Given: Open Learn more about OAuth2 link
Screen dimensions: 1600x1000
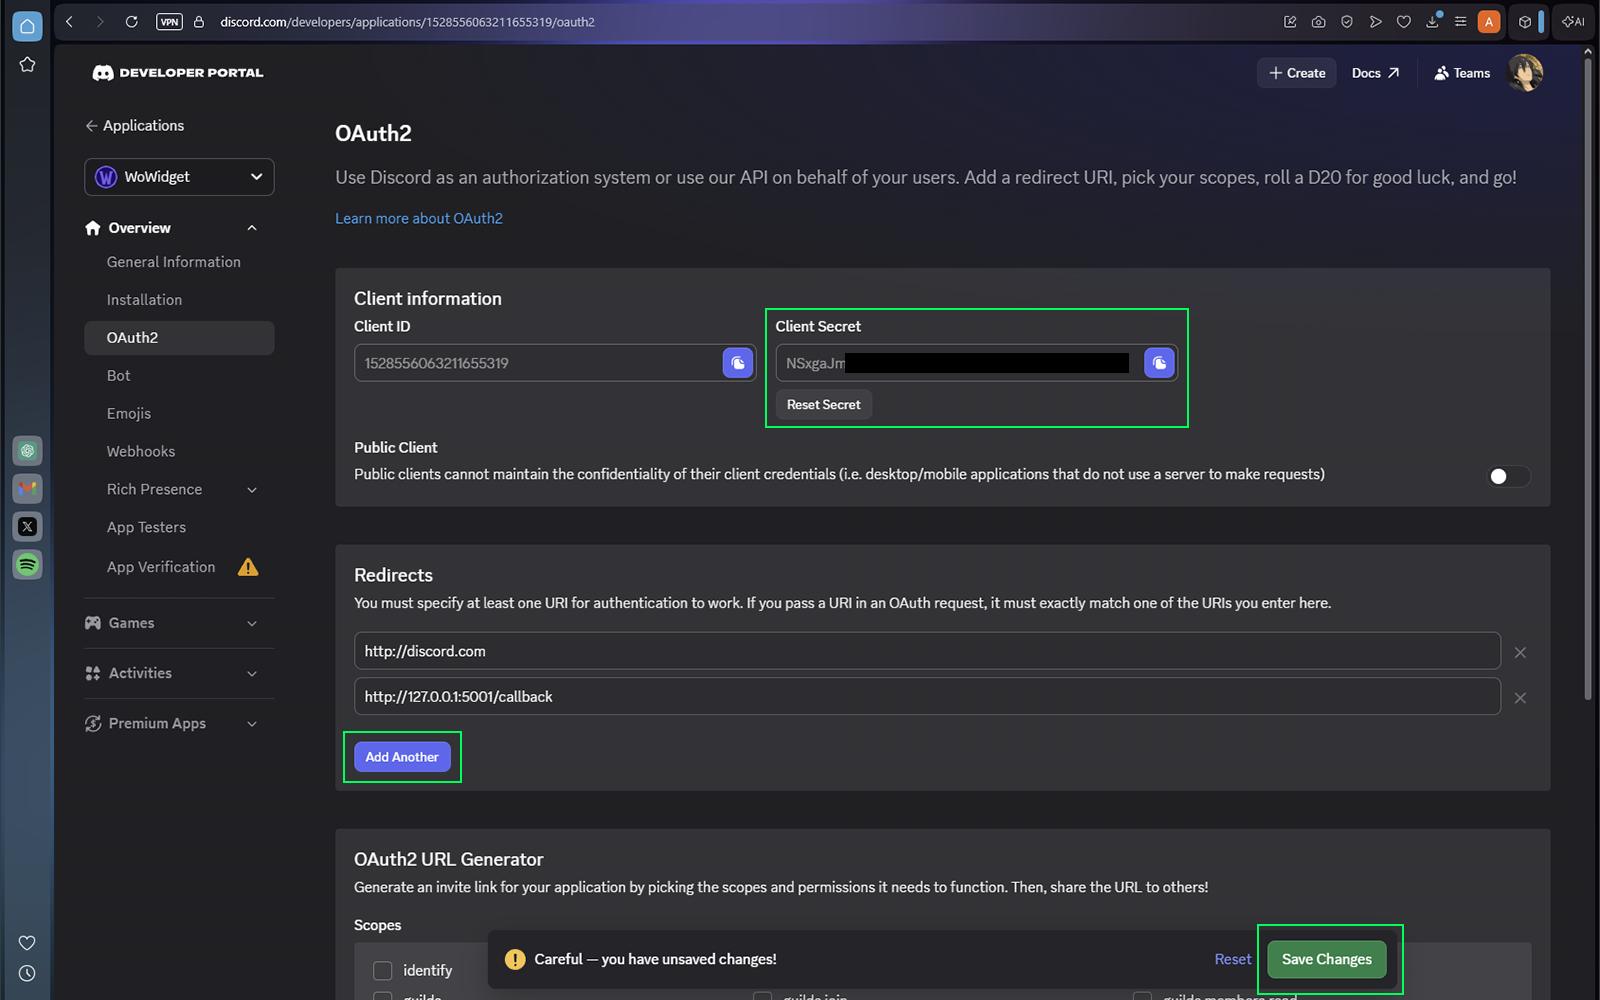Looking at the screenshot, I should [x=419, y=218].
